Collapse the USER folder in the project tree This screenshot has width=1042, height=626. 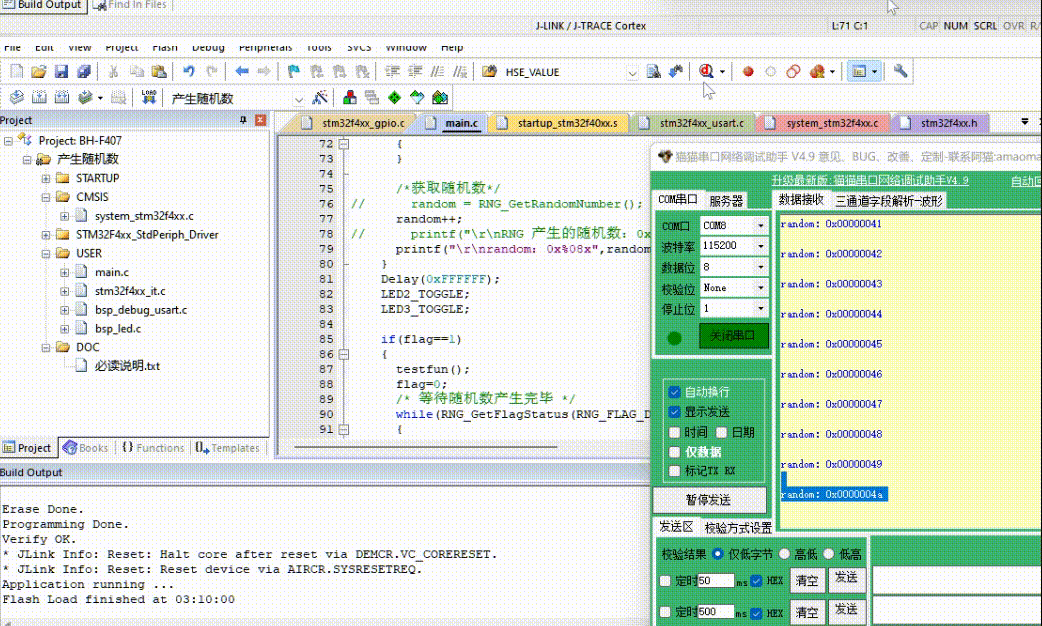tap(46, 253)
